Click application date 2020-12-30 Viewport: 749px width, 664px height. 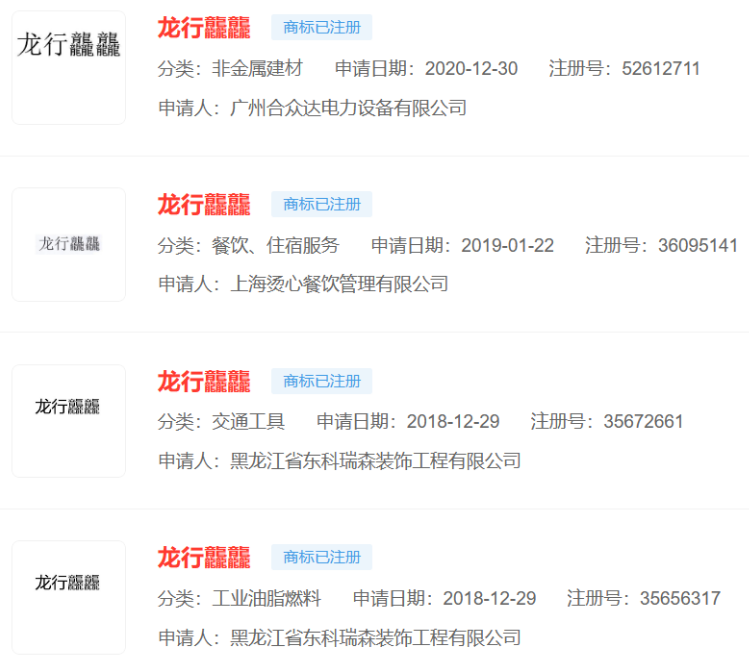[x=471, y=69]
